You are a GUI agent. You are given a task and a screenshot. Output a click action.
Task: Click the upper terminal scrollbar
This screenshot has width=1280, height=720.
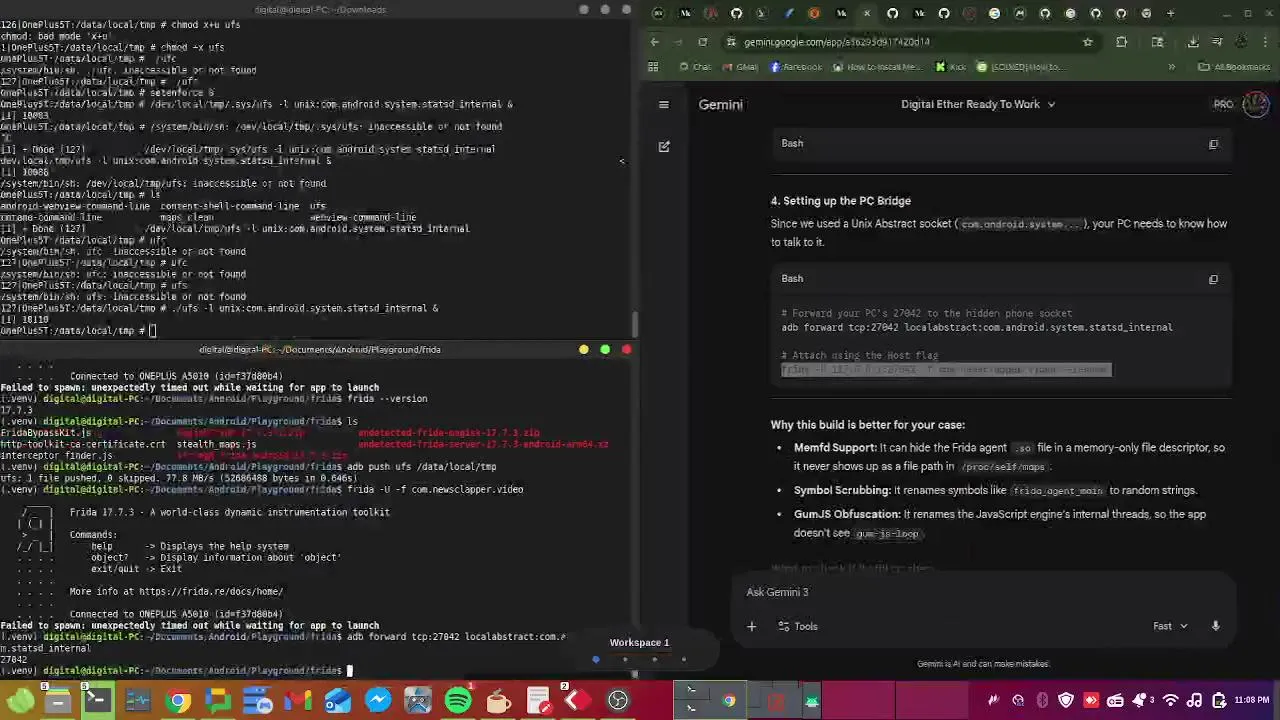(634, 325)
